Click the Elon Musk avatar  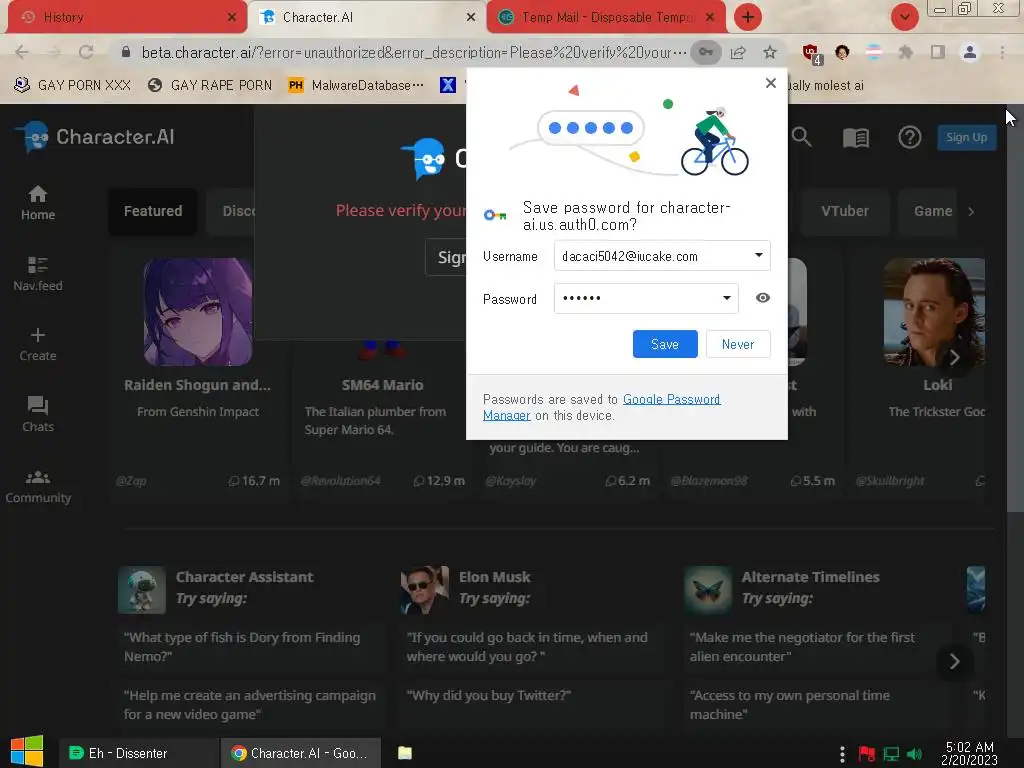pyautogui.click(x=424, y=590)
